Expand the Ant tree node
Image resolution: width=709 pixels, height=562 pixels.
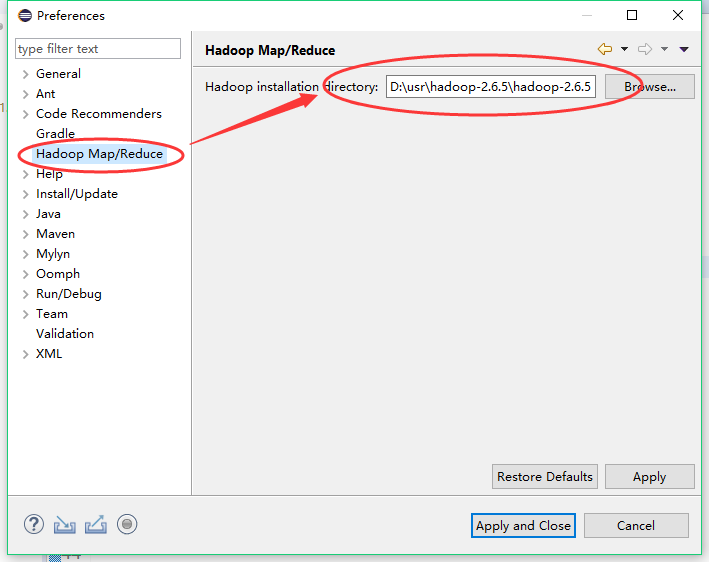tap(26, 94)
